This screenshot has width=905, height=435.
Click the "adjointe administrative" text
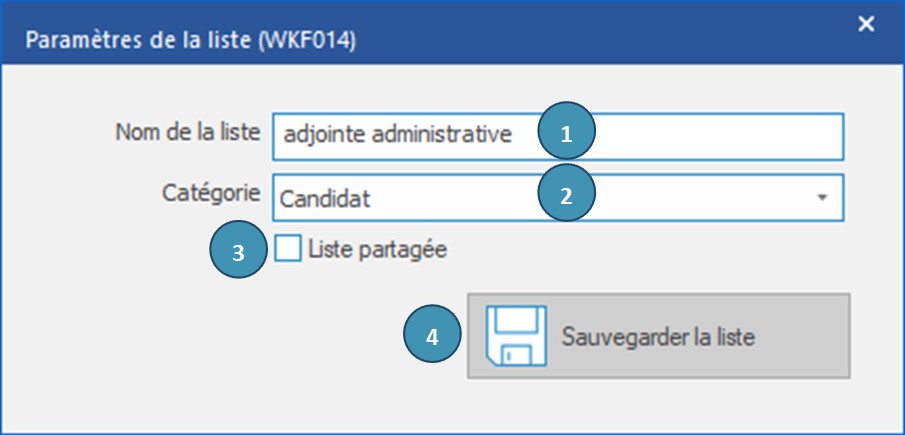(397, 136)
